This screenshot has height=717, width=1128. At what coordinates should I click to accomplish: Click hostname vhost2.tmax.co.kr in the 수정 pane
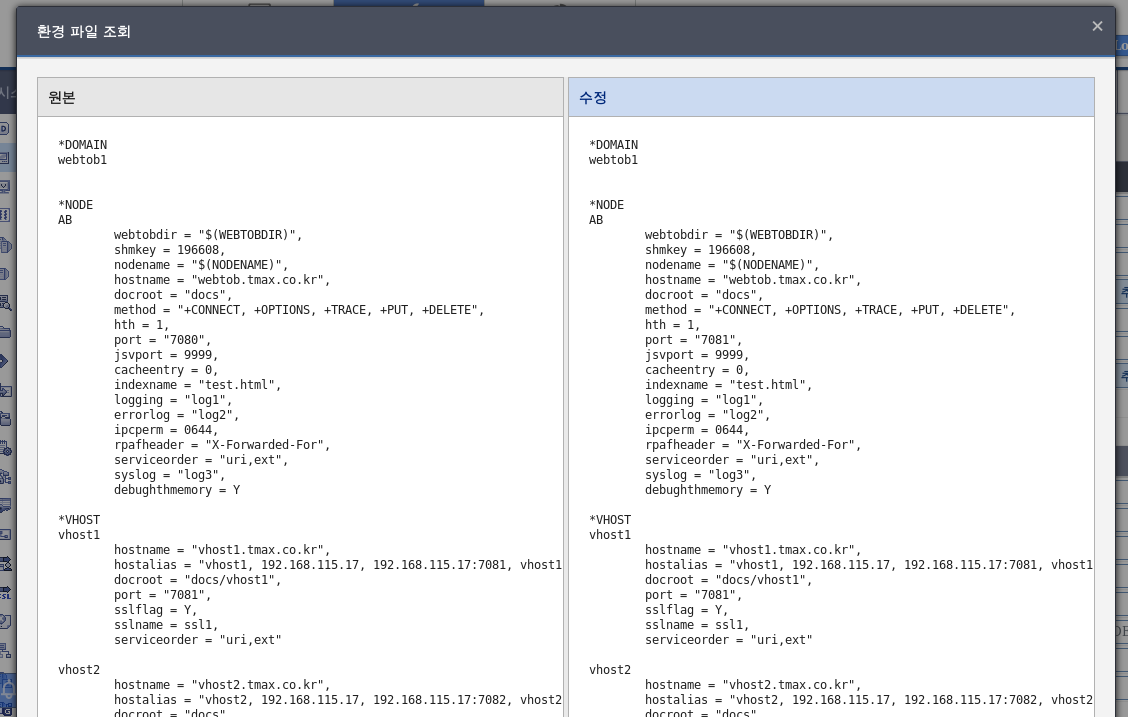click(x=752, y=685)
